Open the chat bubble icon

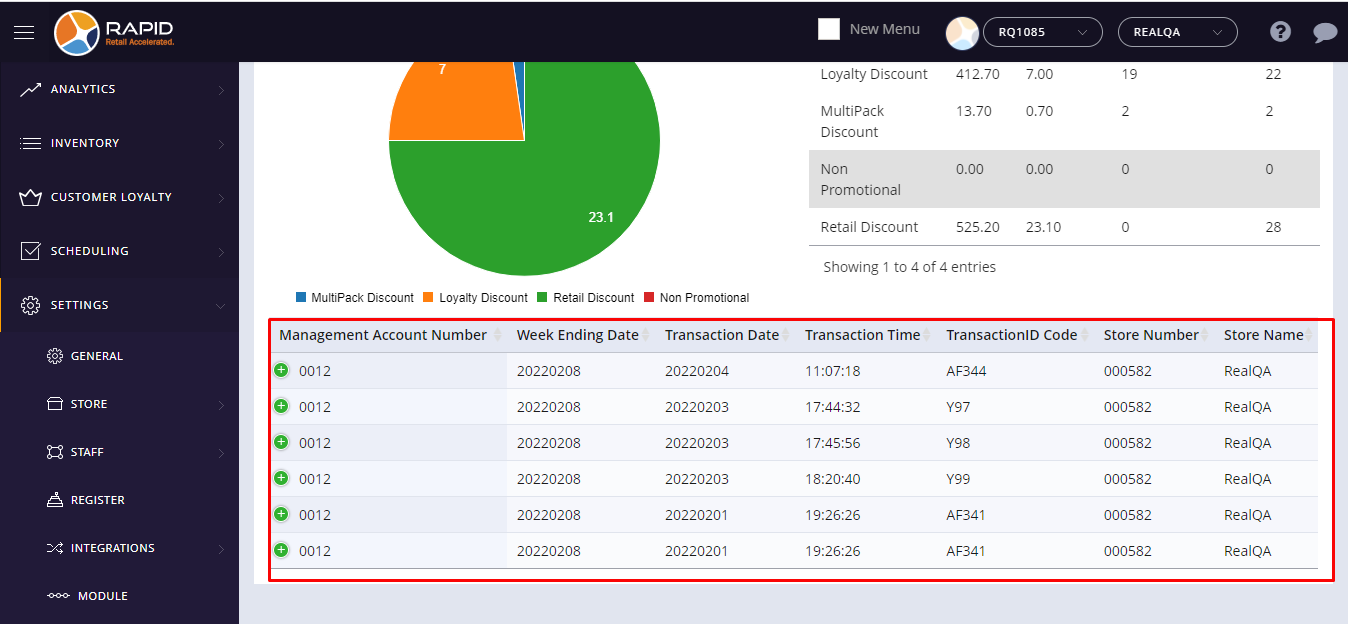(x=1325, y=32)
